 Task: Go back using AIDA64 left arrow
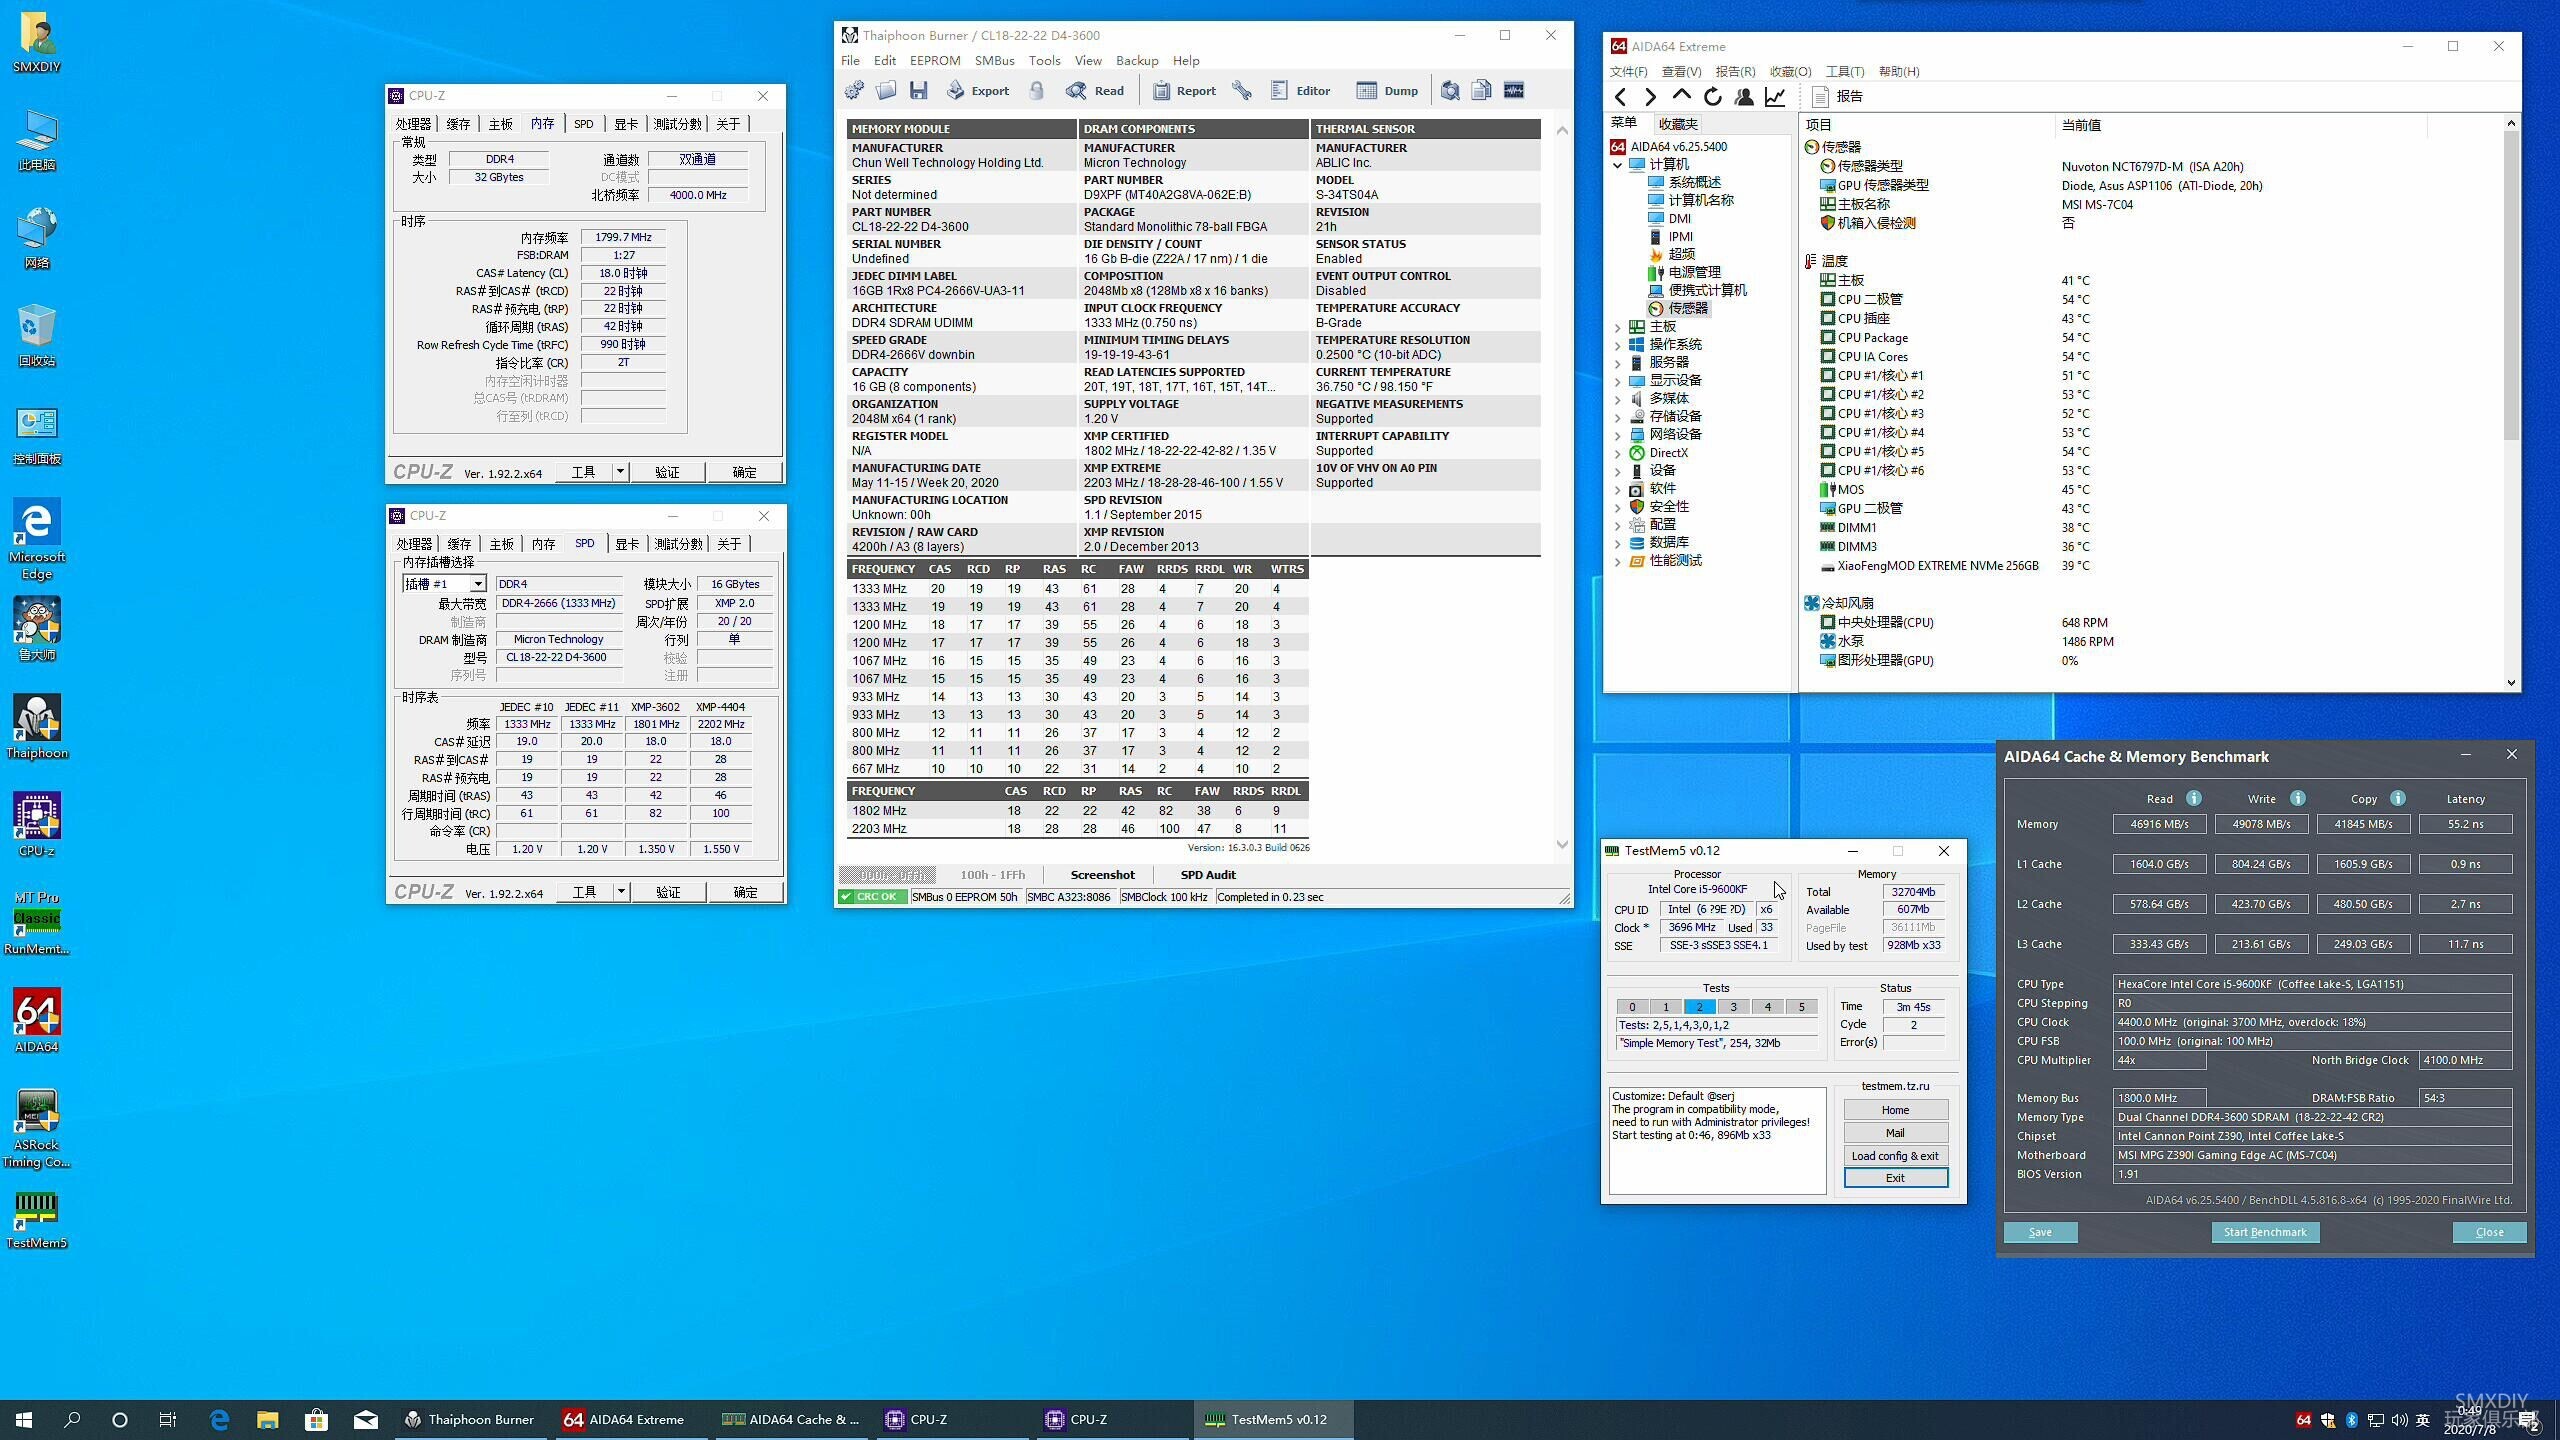pyautogui.click(x=1620, y=97)
